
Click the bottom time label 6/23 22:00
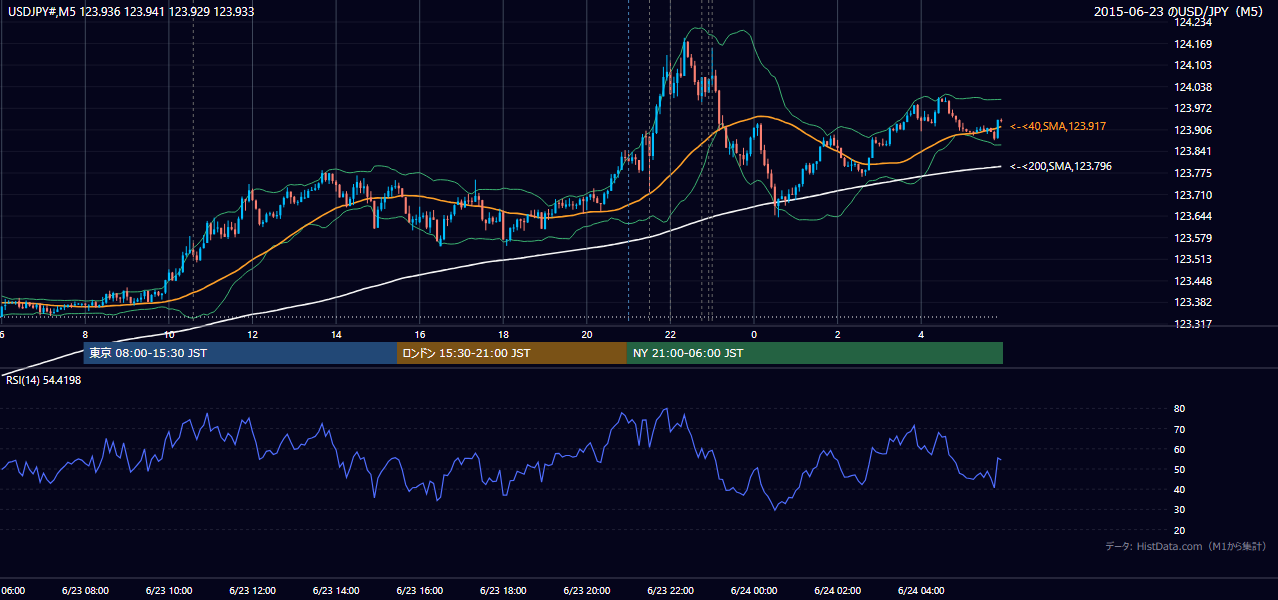[x=670, y=591]
